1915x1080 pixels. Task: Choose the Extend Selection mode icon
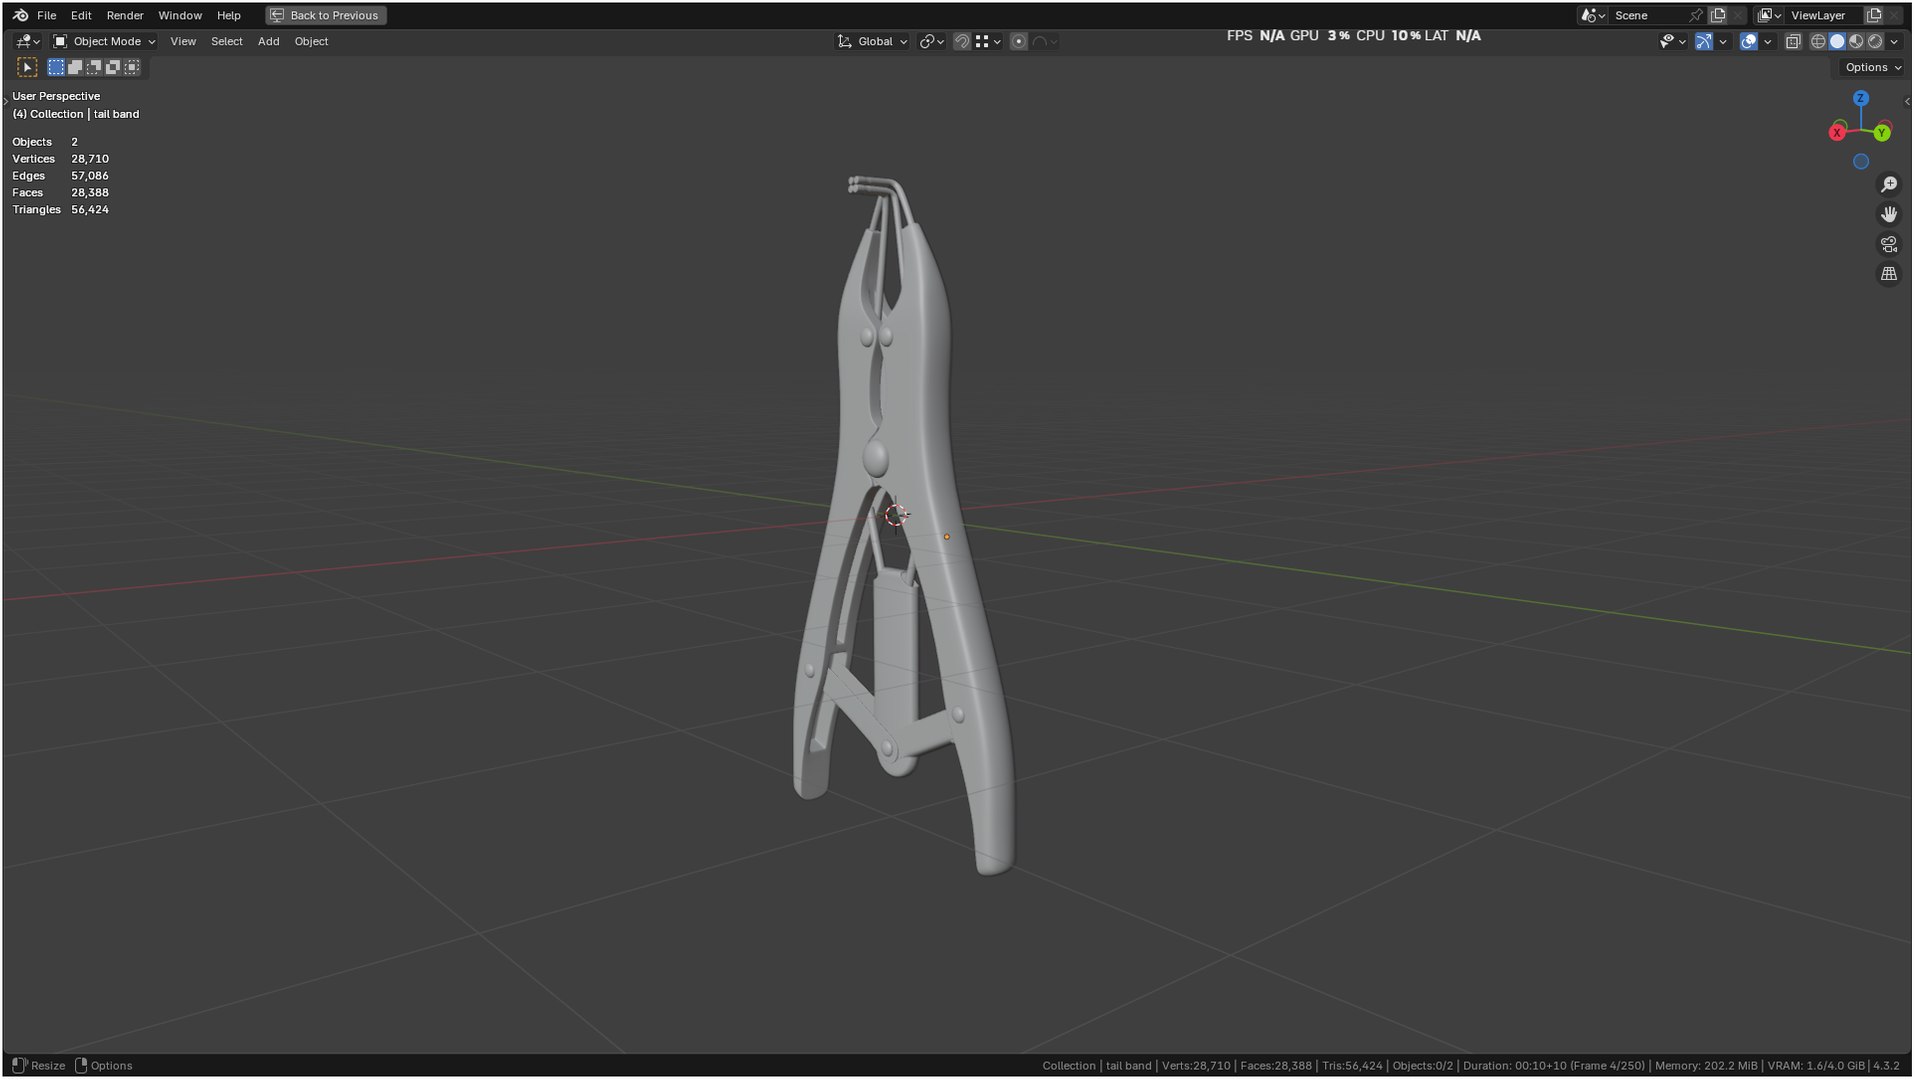[x=75, y=67]
